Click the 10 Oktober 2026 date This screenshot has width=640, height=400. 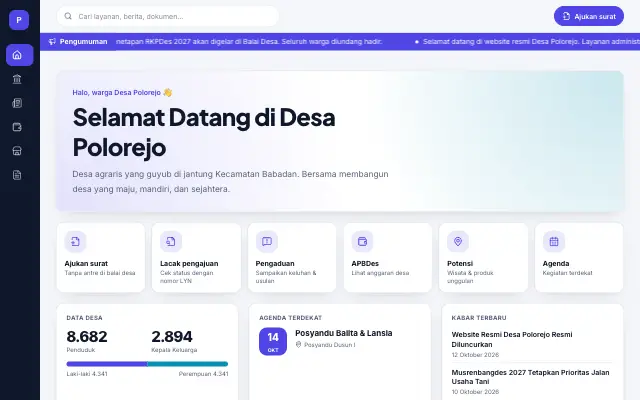[x=475, y=392]
